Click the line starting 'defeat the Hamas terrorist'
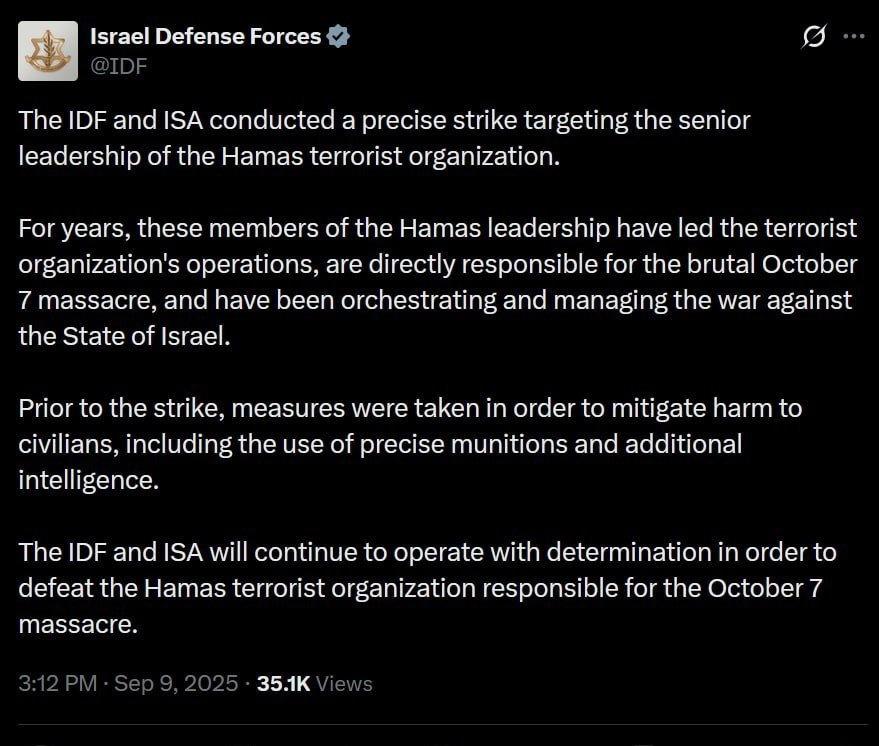The image size is (879, 746). (420, 588)
